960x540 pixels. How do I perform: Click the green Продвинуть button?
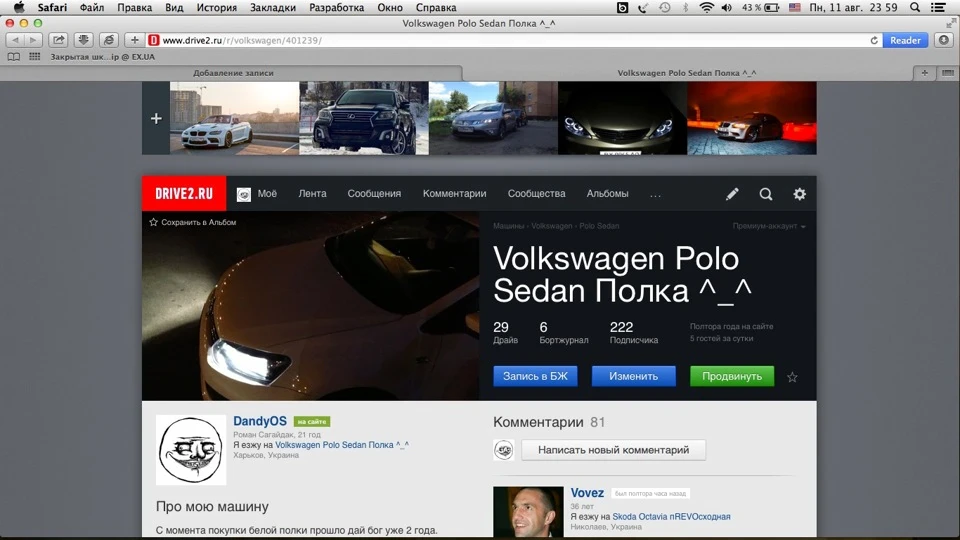pyautogui.click(x=732, y=376)
